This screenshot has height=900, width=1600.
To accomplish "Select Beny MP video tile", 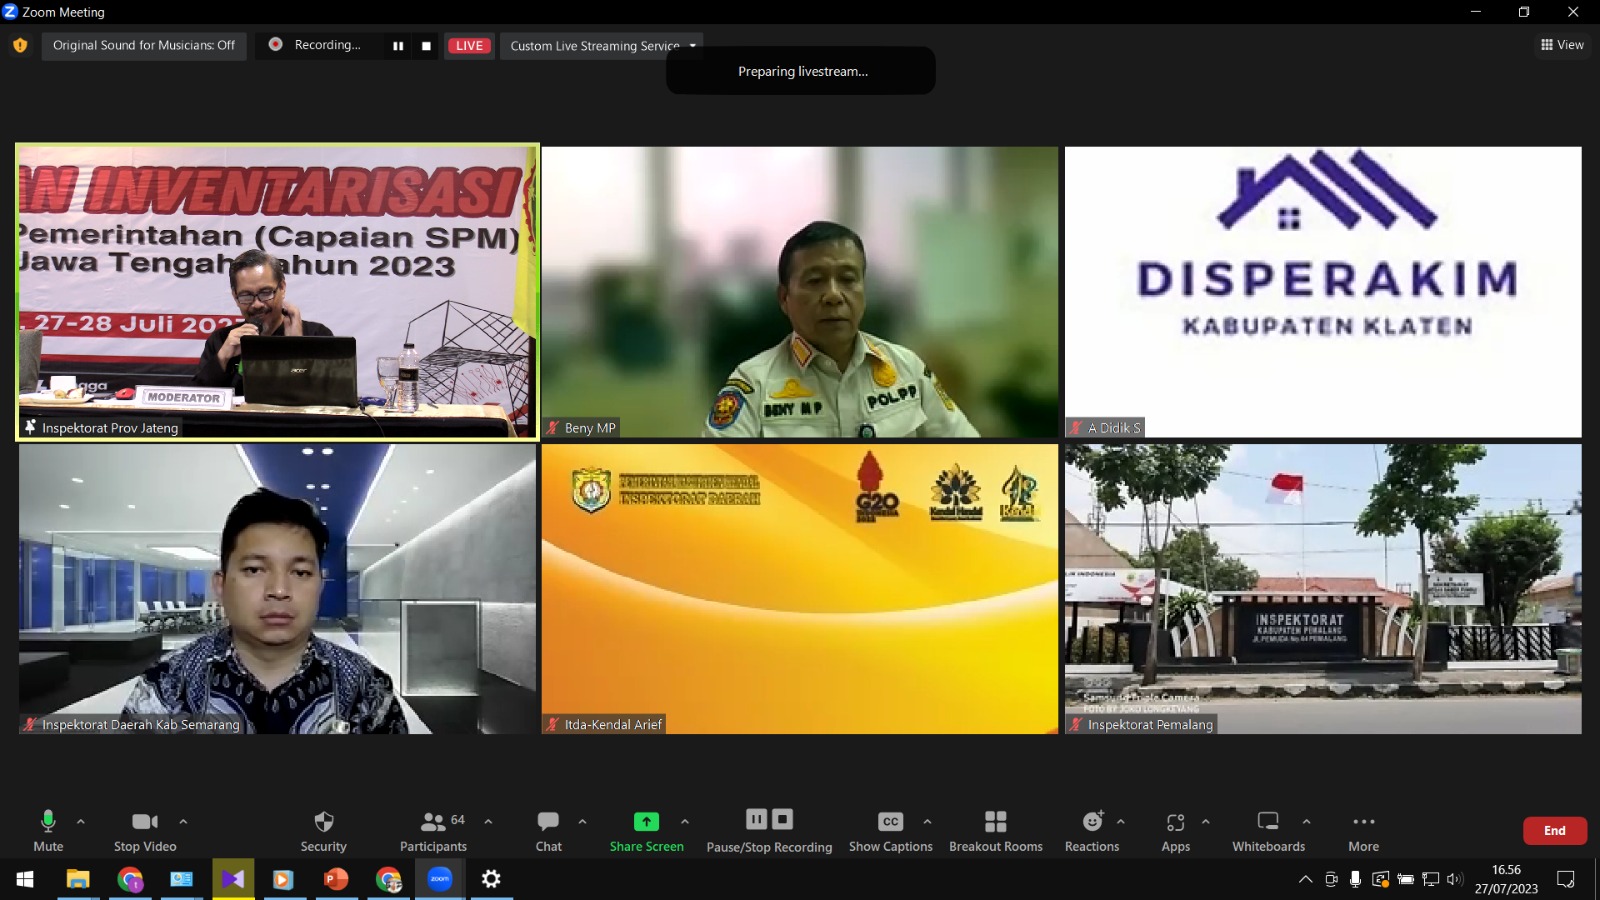I will click(800, 292).
